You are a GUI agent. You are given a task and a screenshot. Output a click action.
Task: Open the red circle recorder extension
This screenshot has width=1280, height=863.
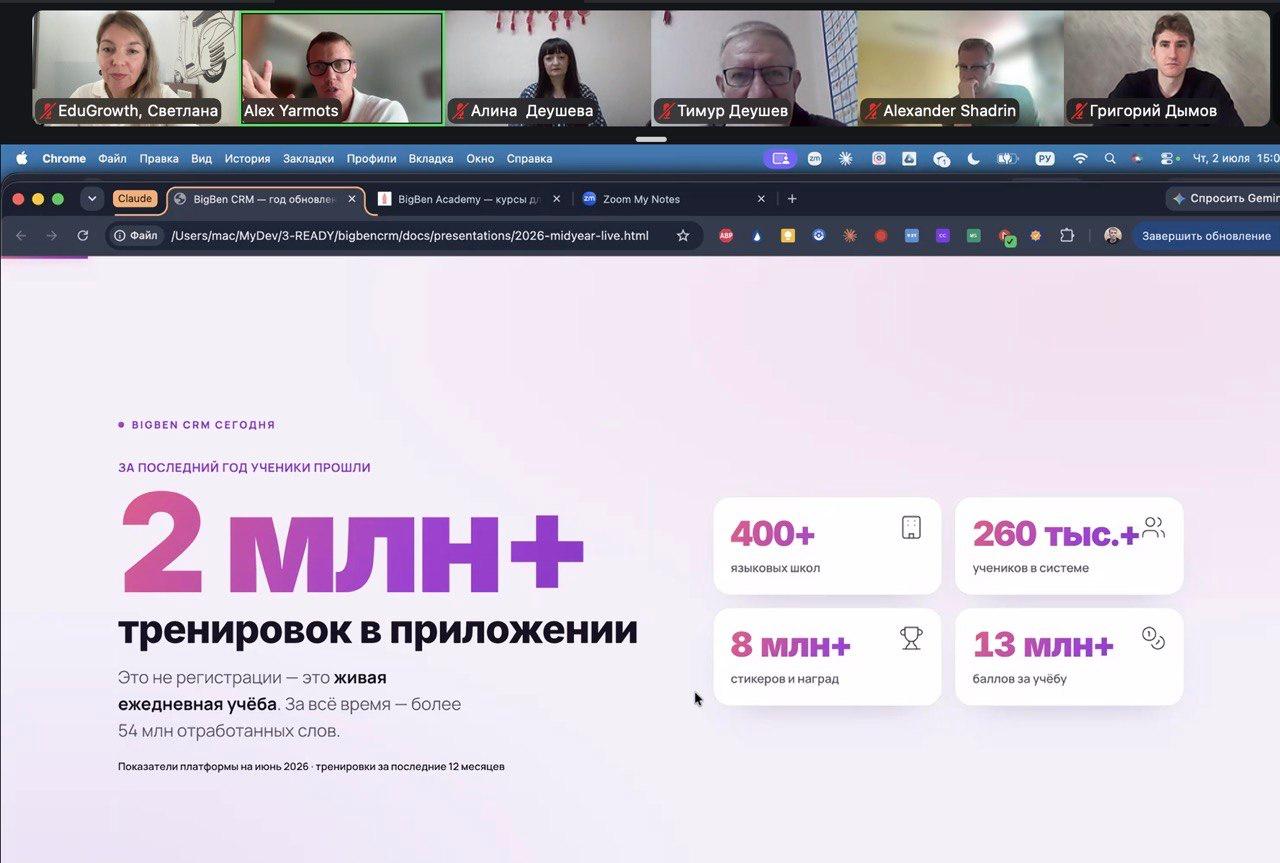[881, 236]
